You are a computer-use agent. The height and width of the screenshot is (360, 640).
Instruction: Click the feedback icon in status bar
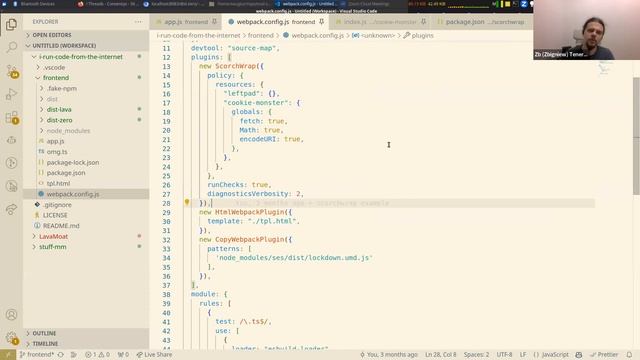pyautogui.click(x=579, y=355)
